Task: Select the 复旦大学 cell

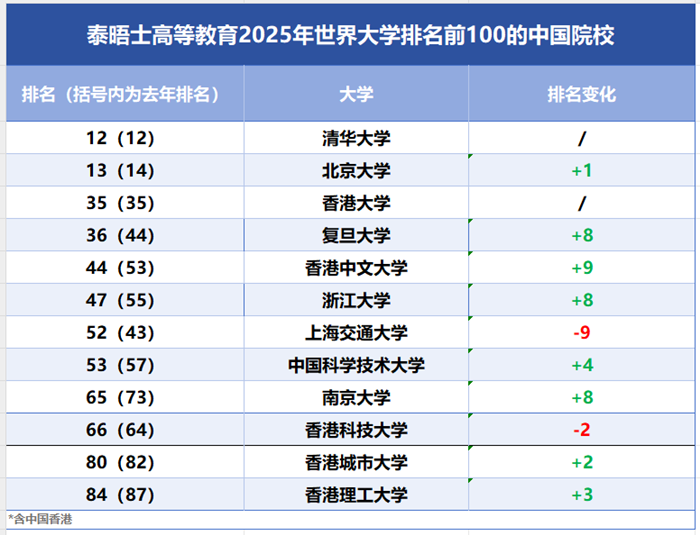Action: click(x=356, y=235)
